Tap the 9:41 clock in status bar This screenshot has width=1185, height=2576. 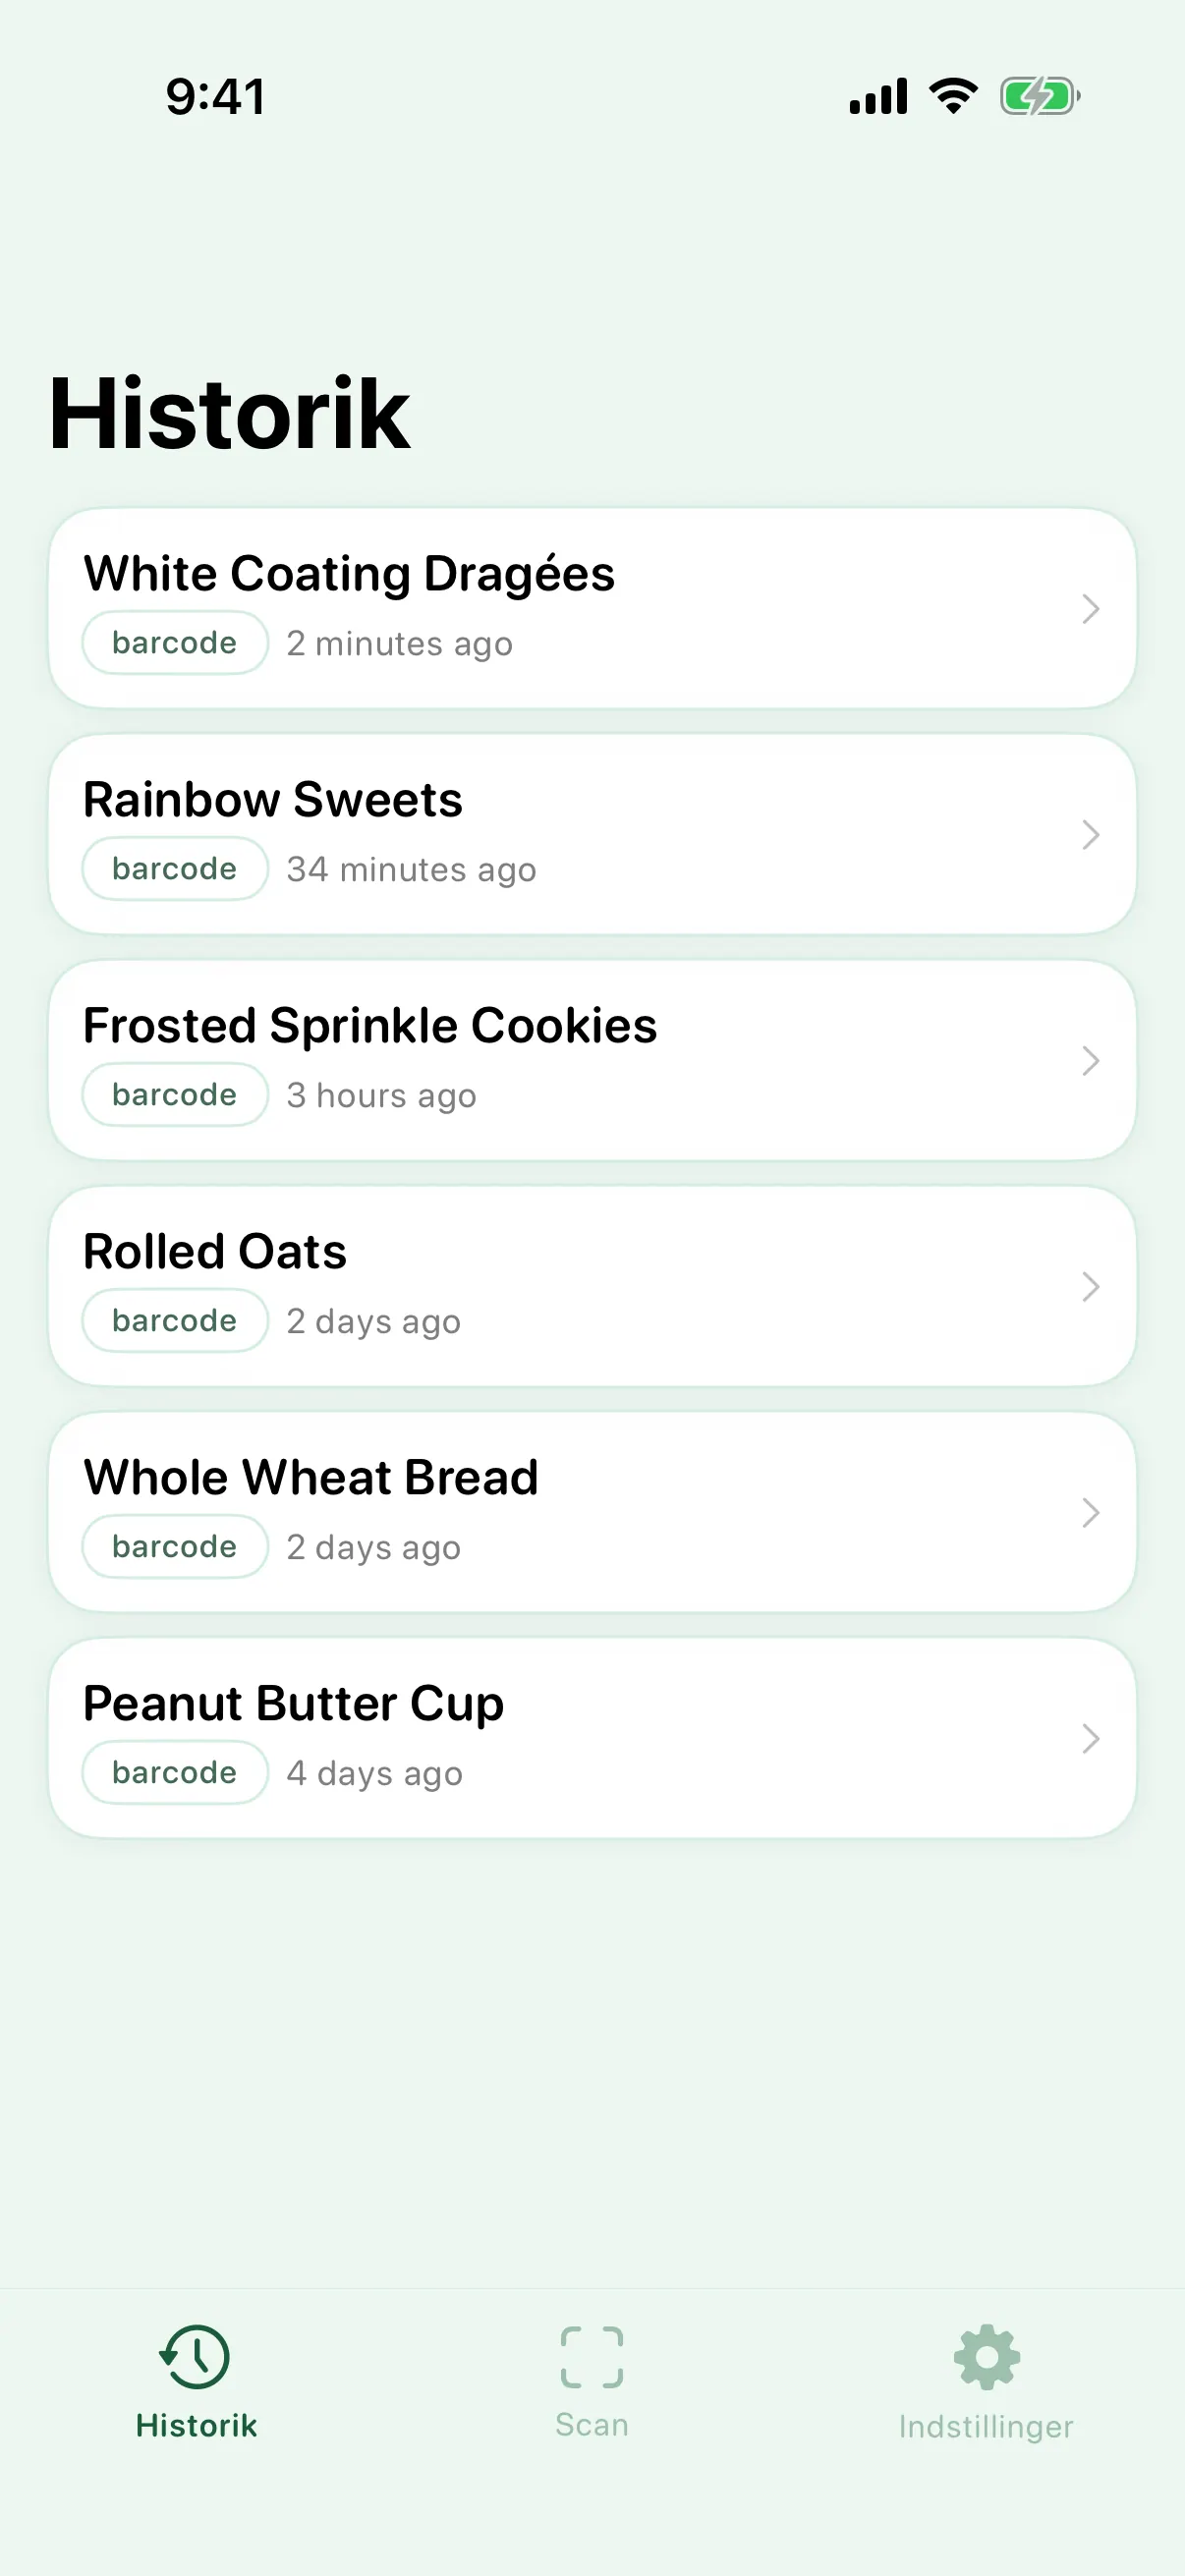[216, 97]
